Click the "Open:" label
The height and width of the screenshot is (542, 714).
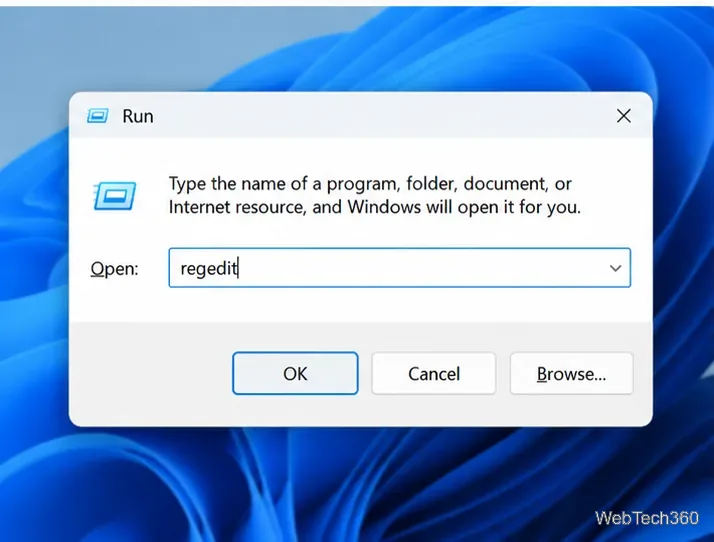pyautogui.click(x=114, y=268)
